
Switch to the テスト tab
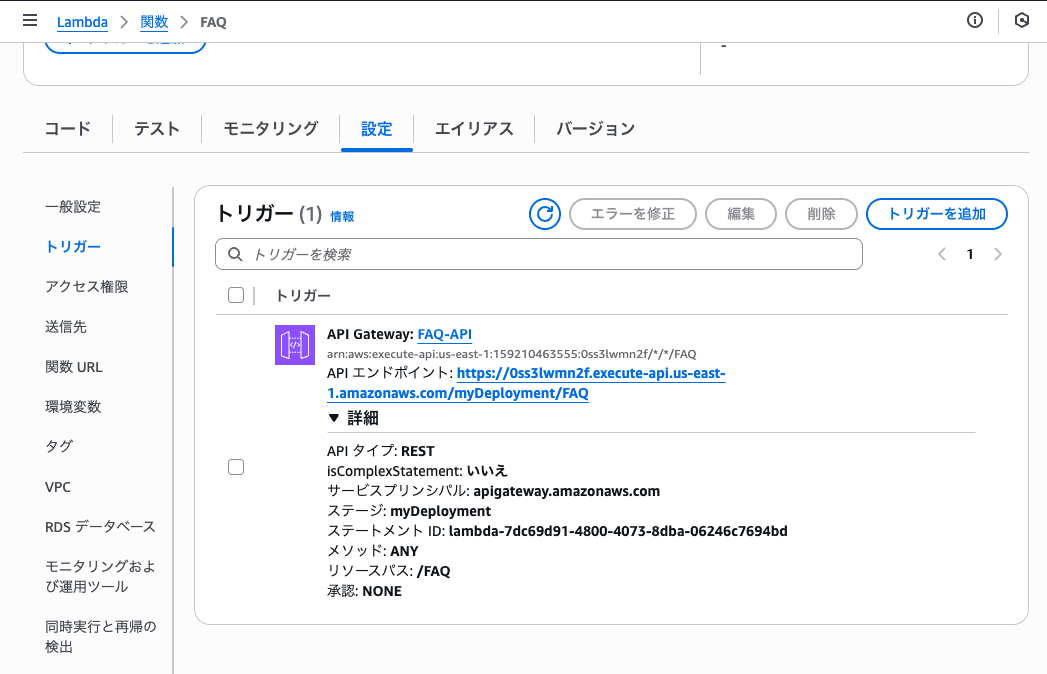[156, 128]
